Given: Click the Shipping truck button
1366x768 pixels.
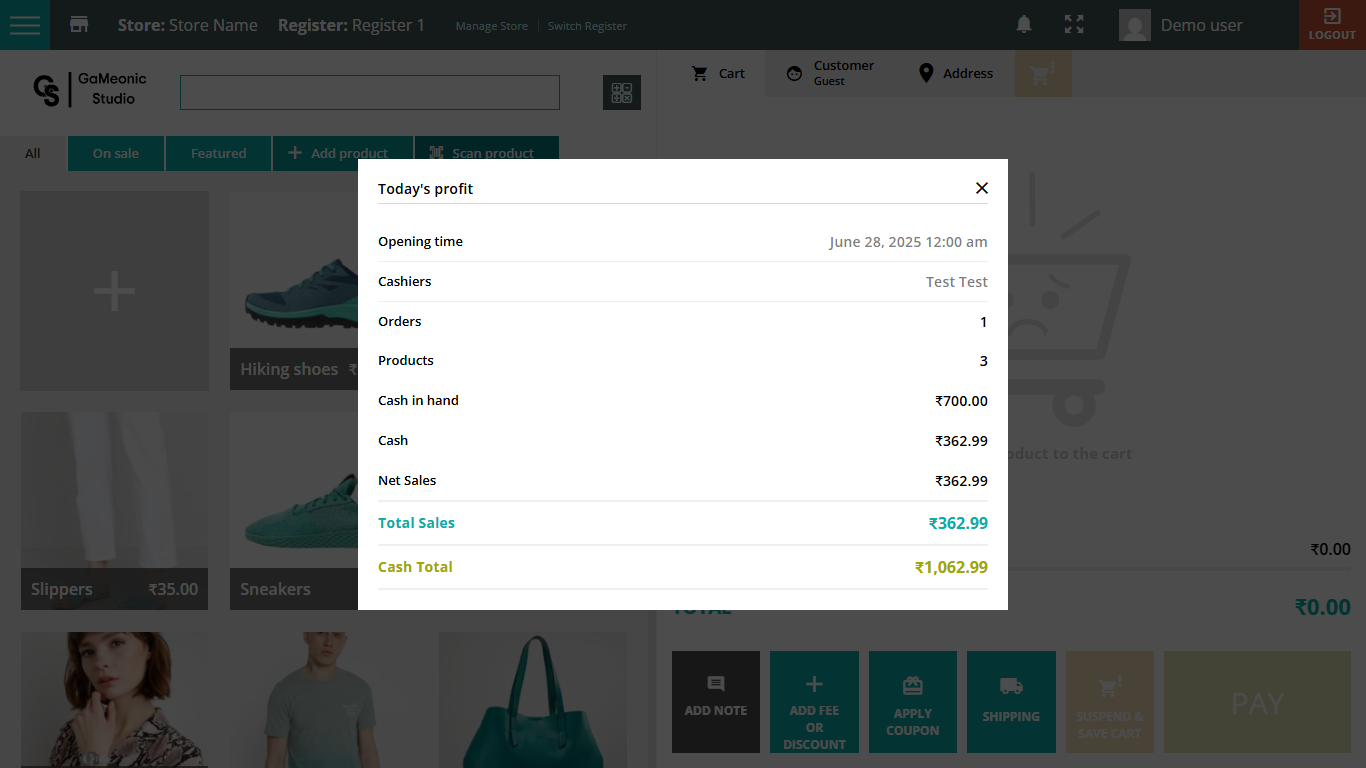Looking at the screenshot, I should tap(1011, 701).
